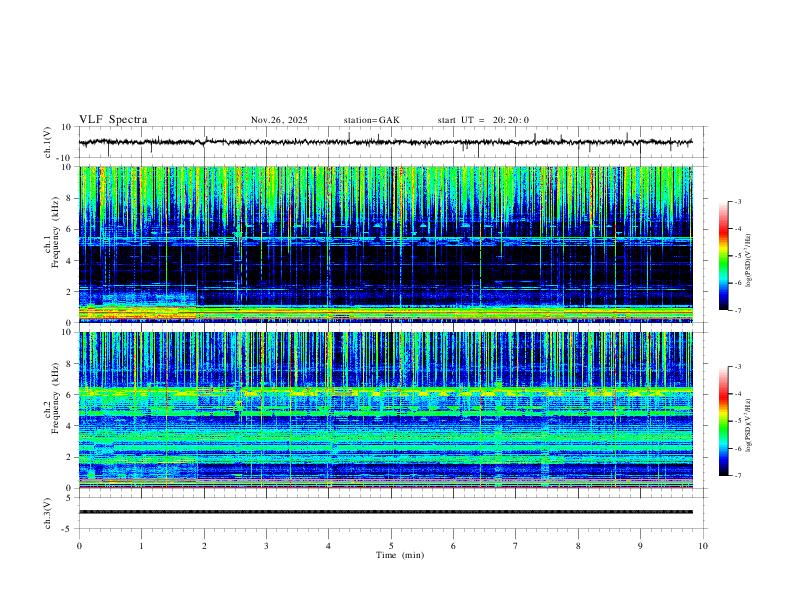
Task: Click the 'Time (min)' axis label
Action: coord(400,555)
